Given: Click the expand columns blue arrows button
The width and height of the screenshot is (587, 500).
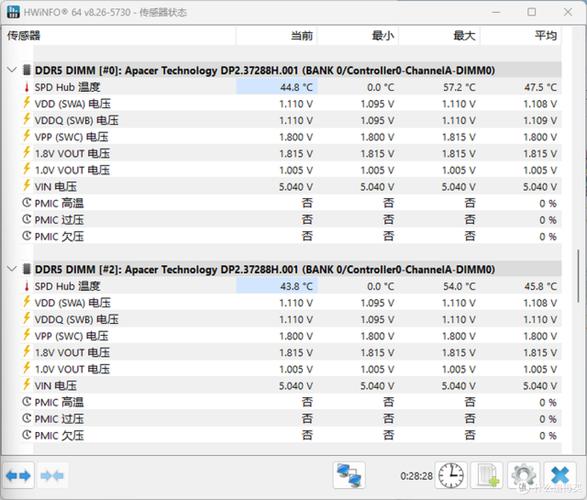Looking at the screenshot, I should click(x=18, y=476).
